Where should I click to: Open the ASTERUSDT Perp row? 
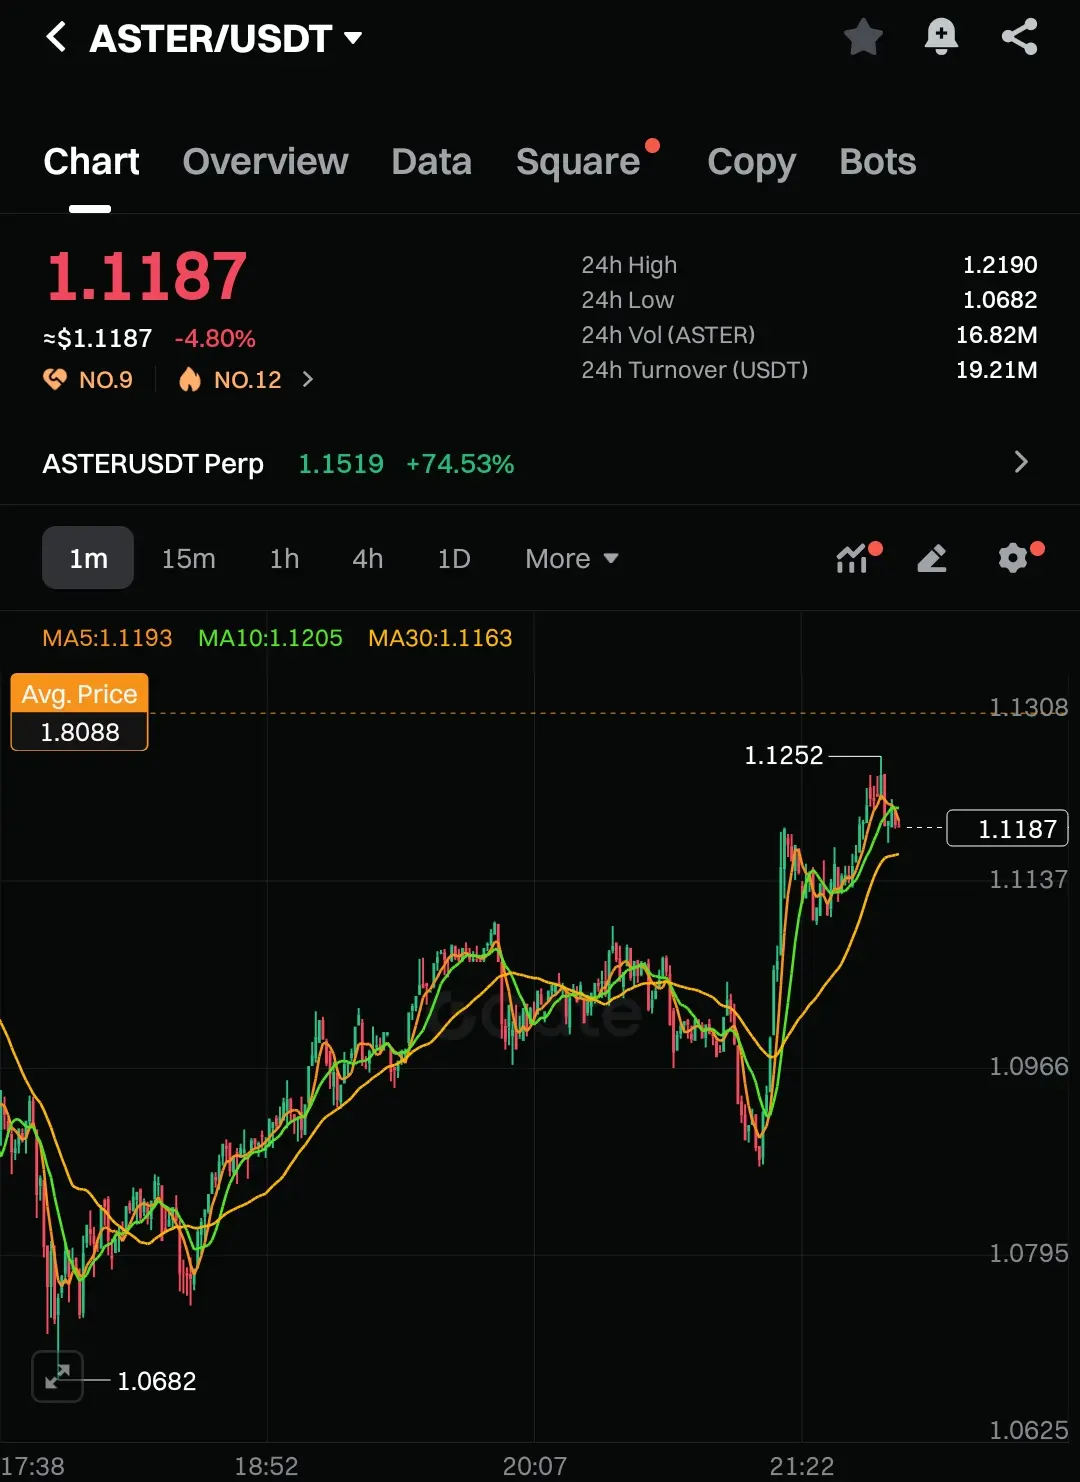click(540, 463)
